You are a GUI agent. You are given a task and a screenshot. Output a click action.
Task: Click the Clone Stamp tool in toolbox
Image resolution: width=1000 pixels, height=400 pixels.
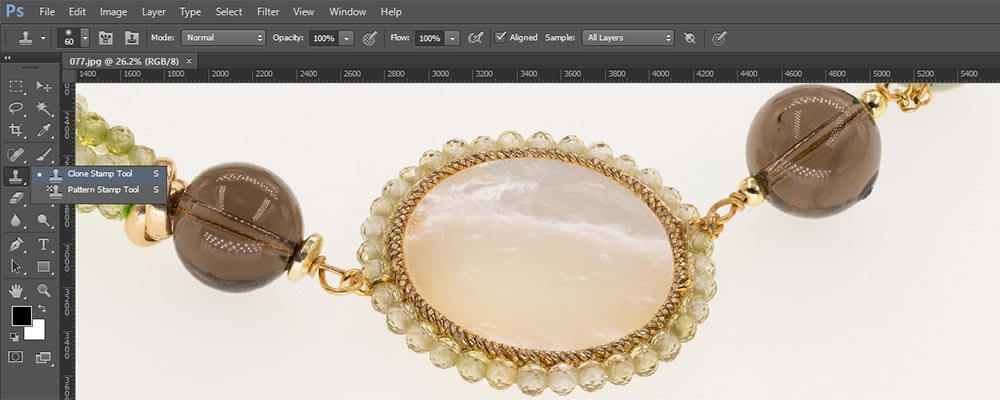tap(16, 176)
